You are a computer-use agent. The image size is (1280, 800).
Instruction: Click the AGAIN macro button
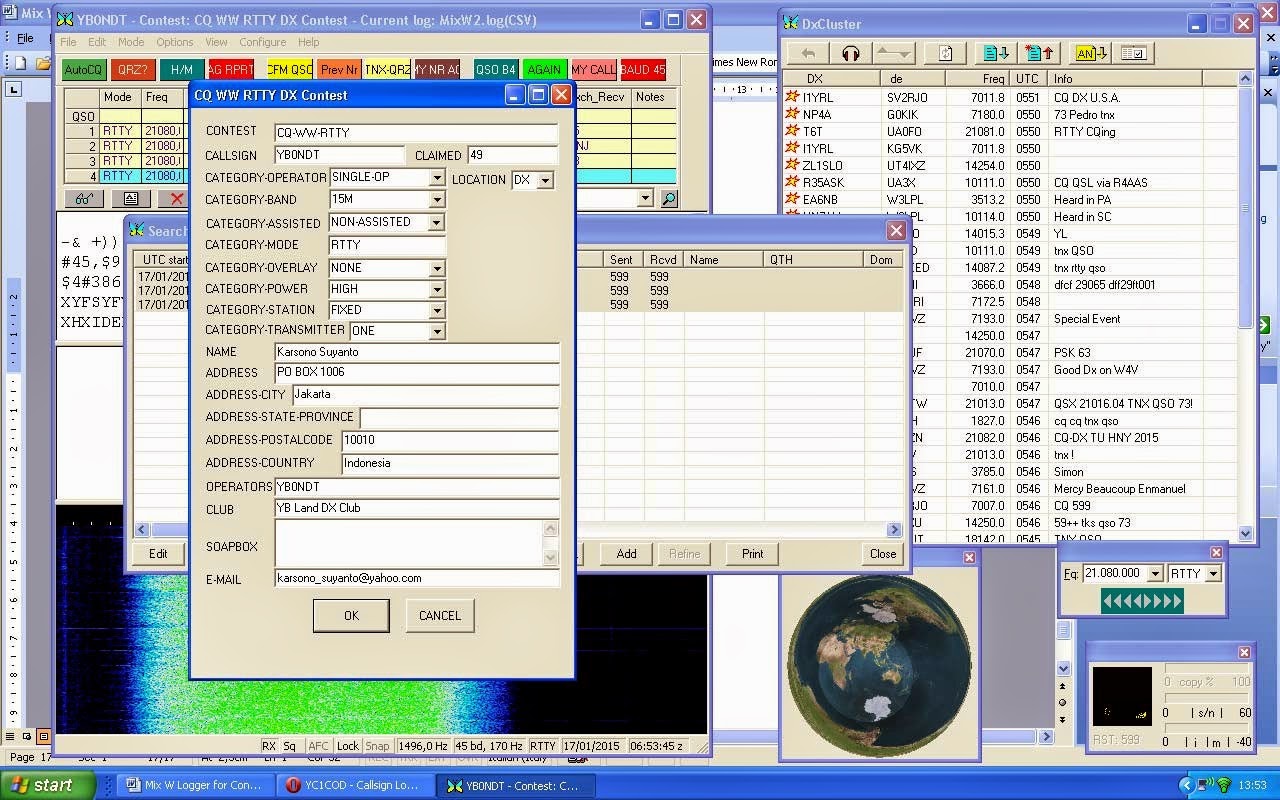[545, 70]
